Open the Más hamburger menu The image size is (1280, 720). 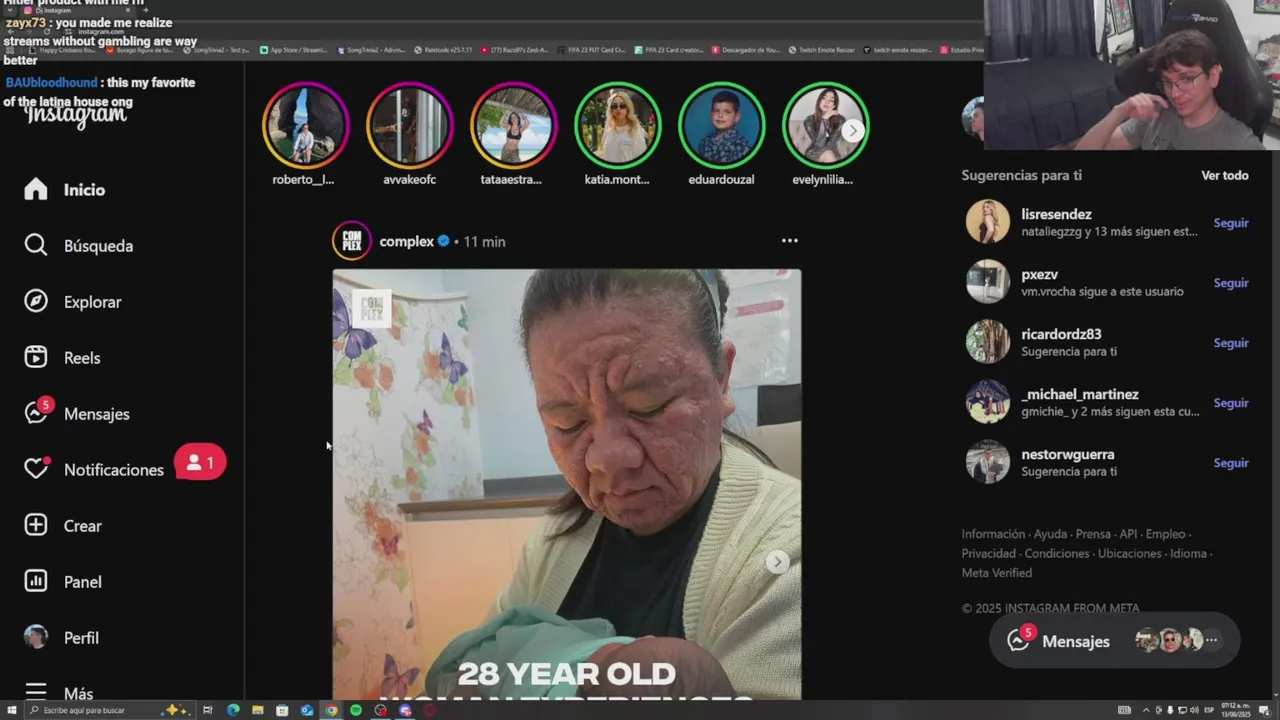[36, 692]
